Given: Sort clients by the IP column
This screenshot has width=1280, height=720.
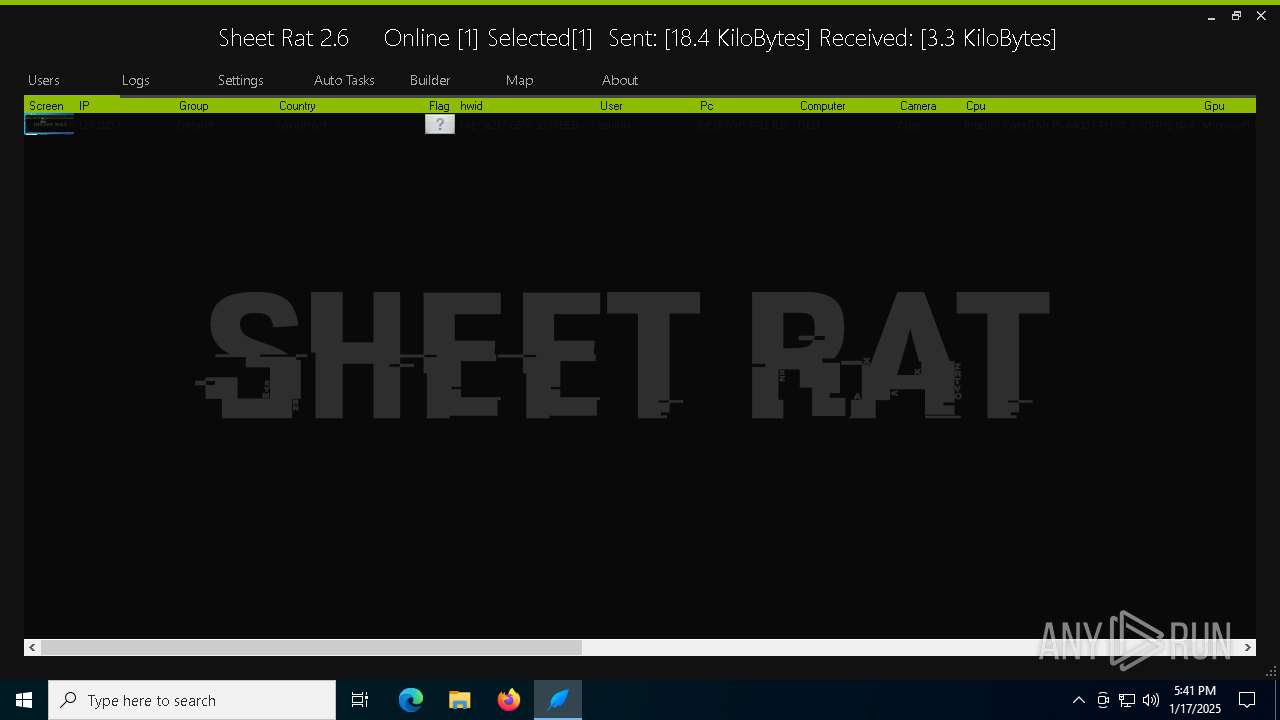Looking at the screenshot, I should pyautogui.click(x=125, y=106).
